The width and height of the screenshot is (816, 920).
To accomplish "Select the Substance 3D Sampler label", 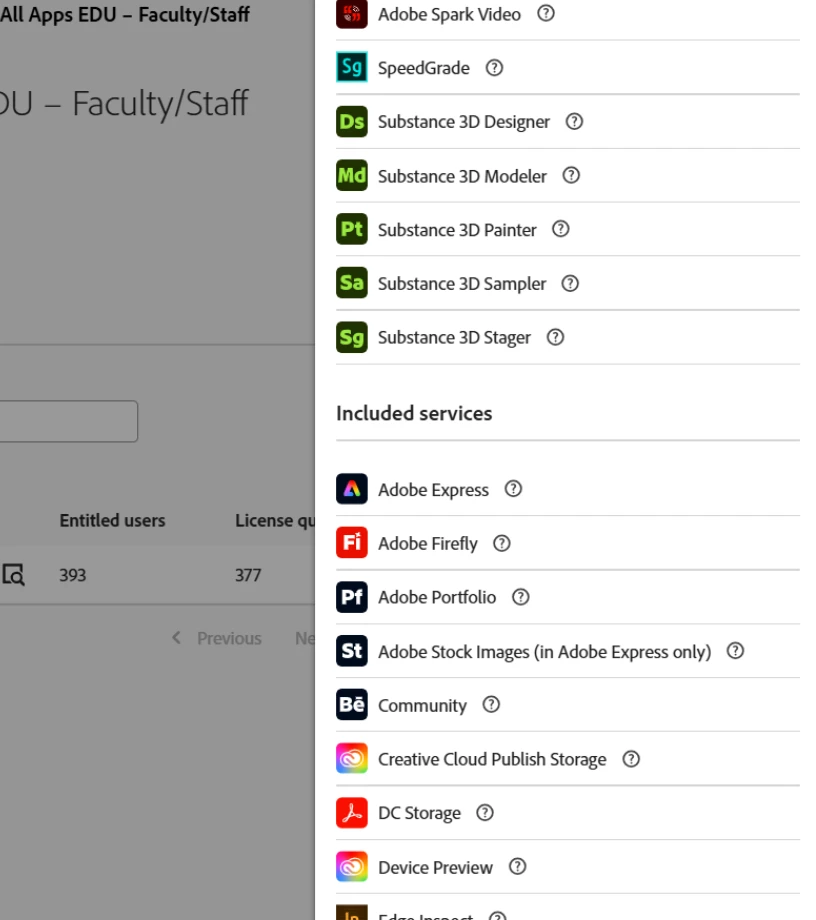I will tap(462, 284).
